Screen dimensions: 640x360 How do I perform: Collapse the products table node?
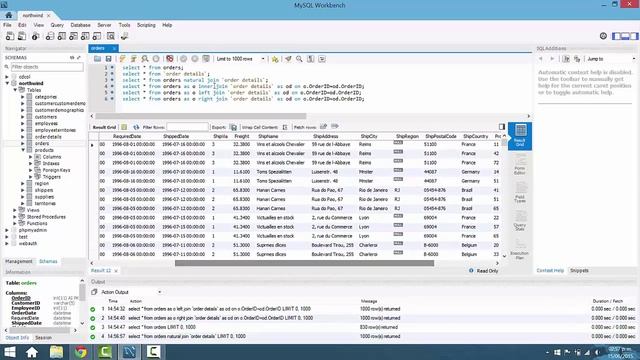pyautogui.click(x=23, y=150)
